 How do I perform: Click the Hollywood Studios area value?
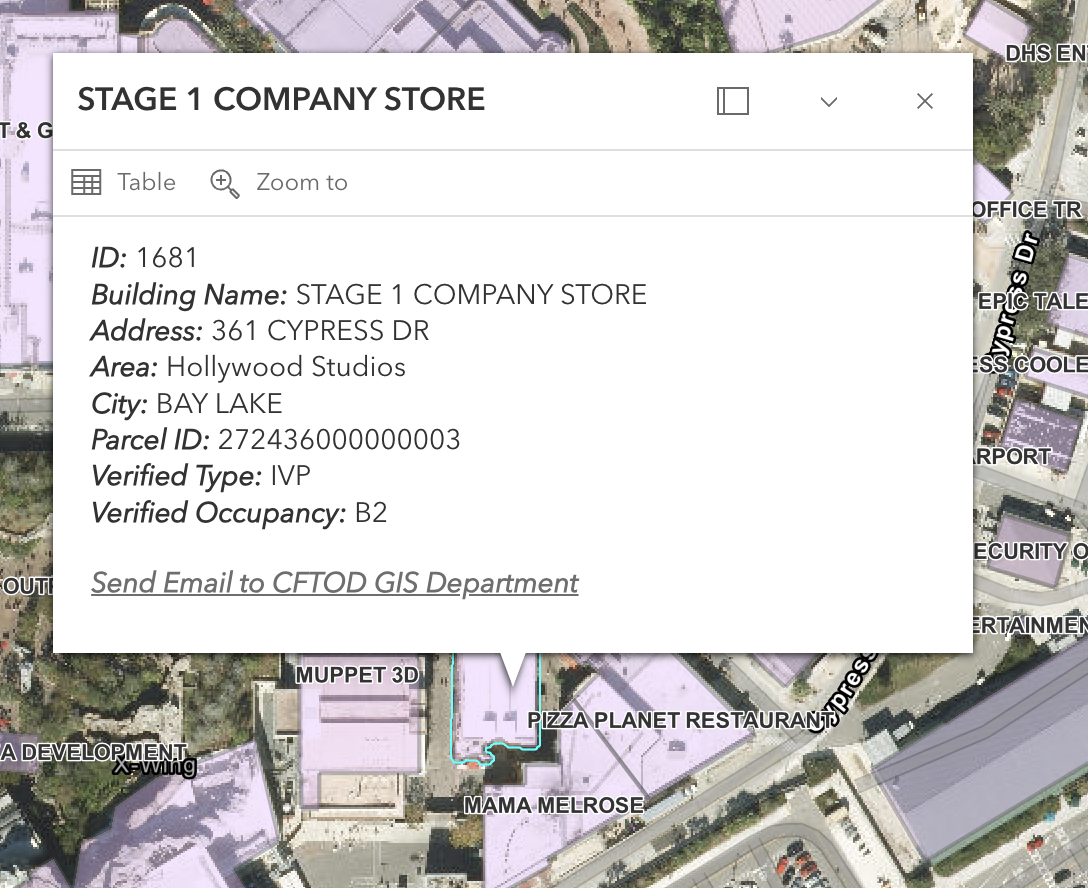point(286,367)
